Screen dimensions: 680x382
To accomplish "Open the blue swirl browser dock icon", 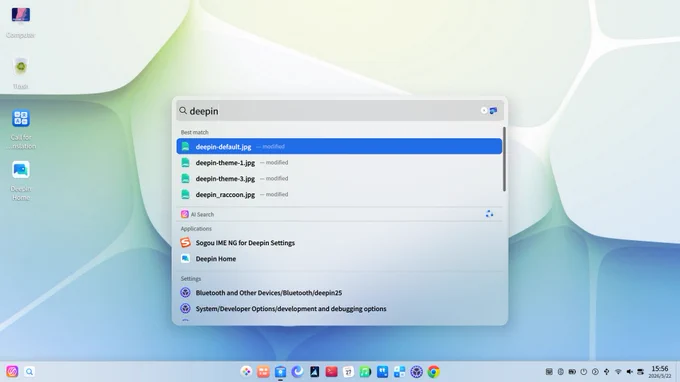I will click(297, 372).
